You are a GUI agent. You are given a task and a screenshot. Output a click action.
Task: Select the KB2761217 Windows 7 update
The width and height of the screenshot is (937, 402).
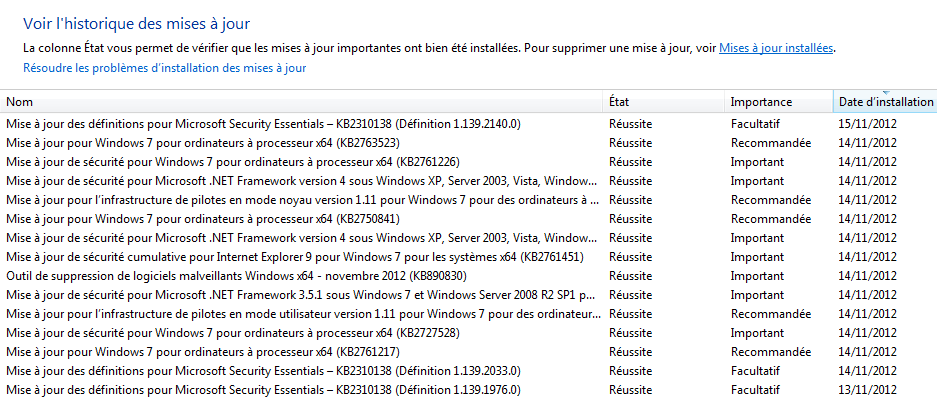[190, 352]
